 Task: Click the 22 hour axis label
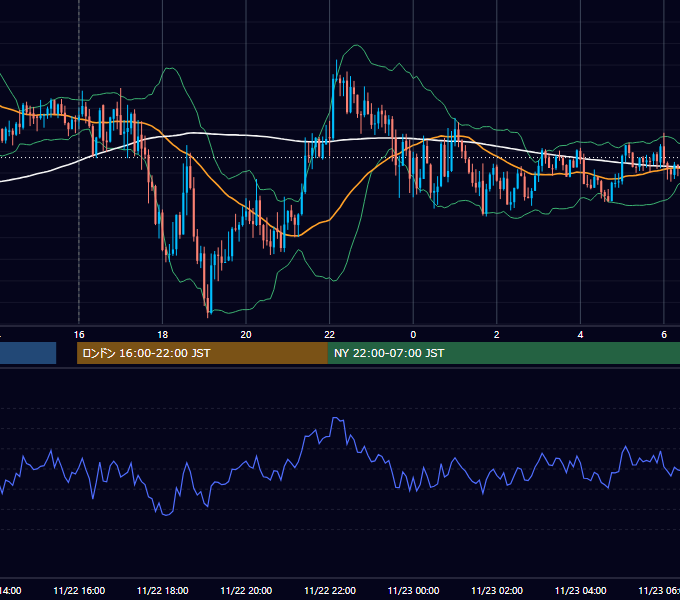[330, 335]
